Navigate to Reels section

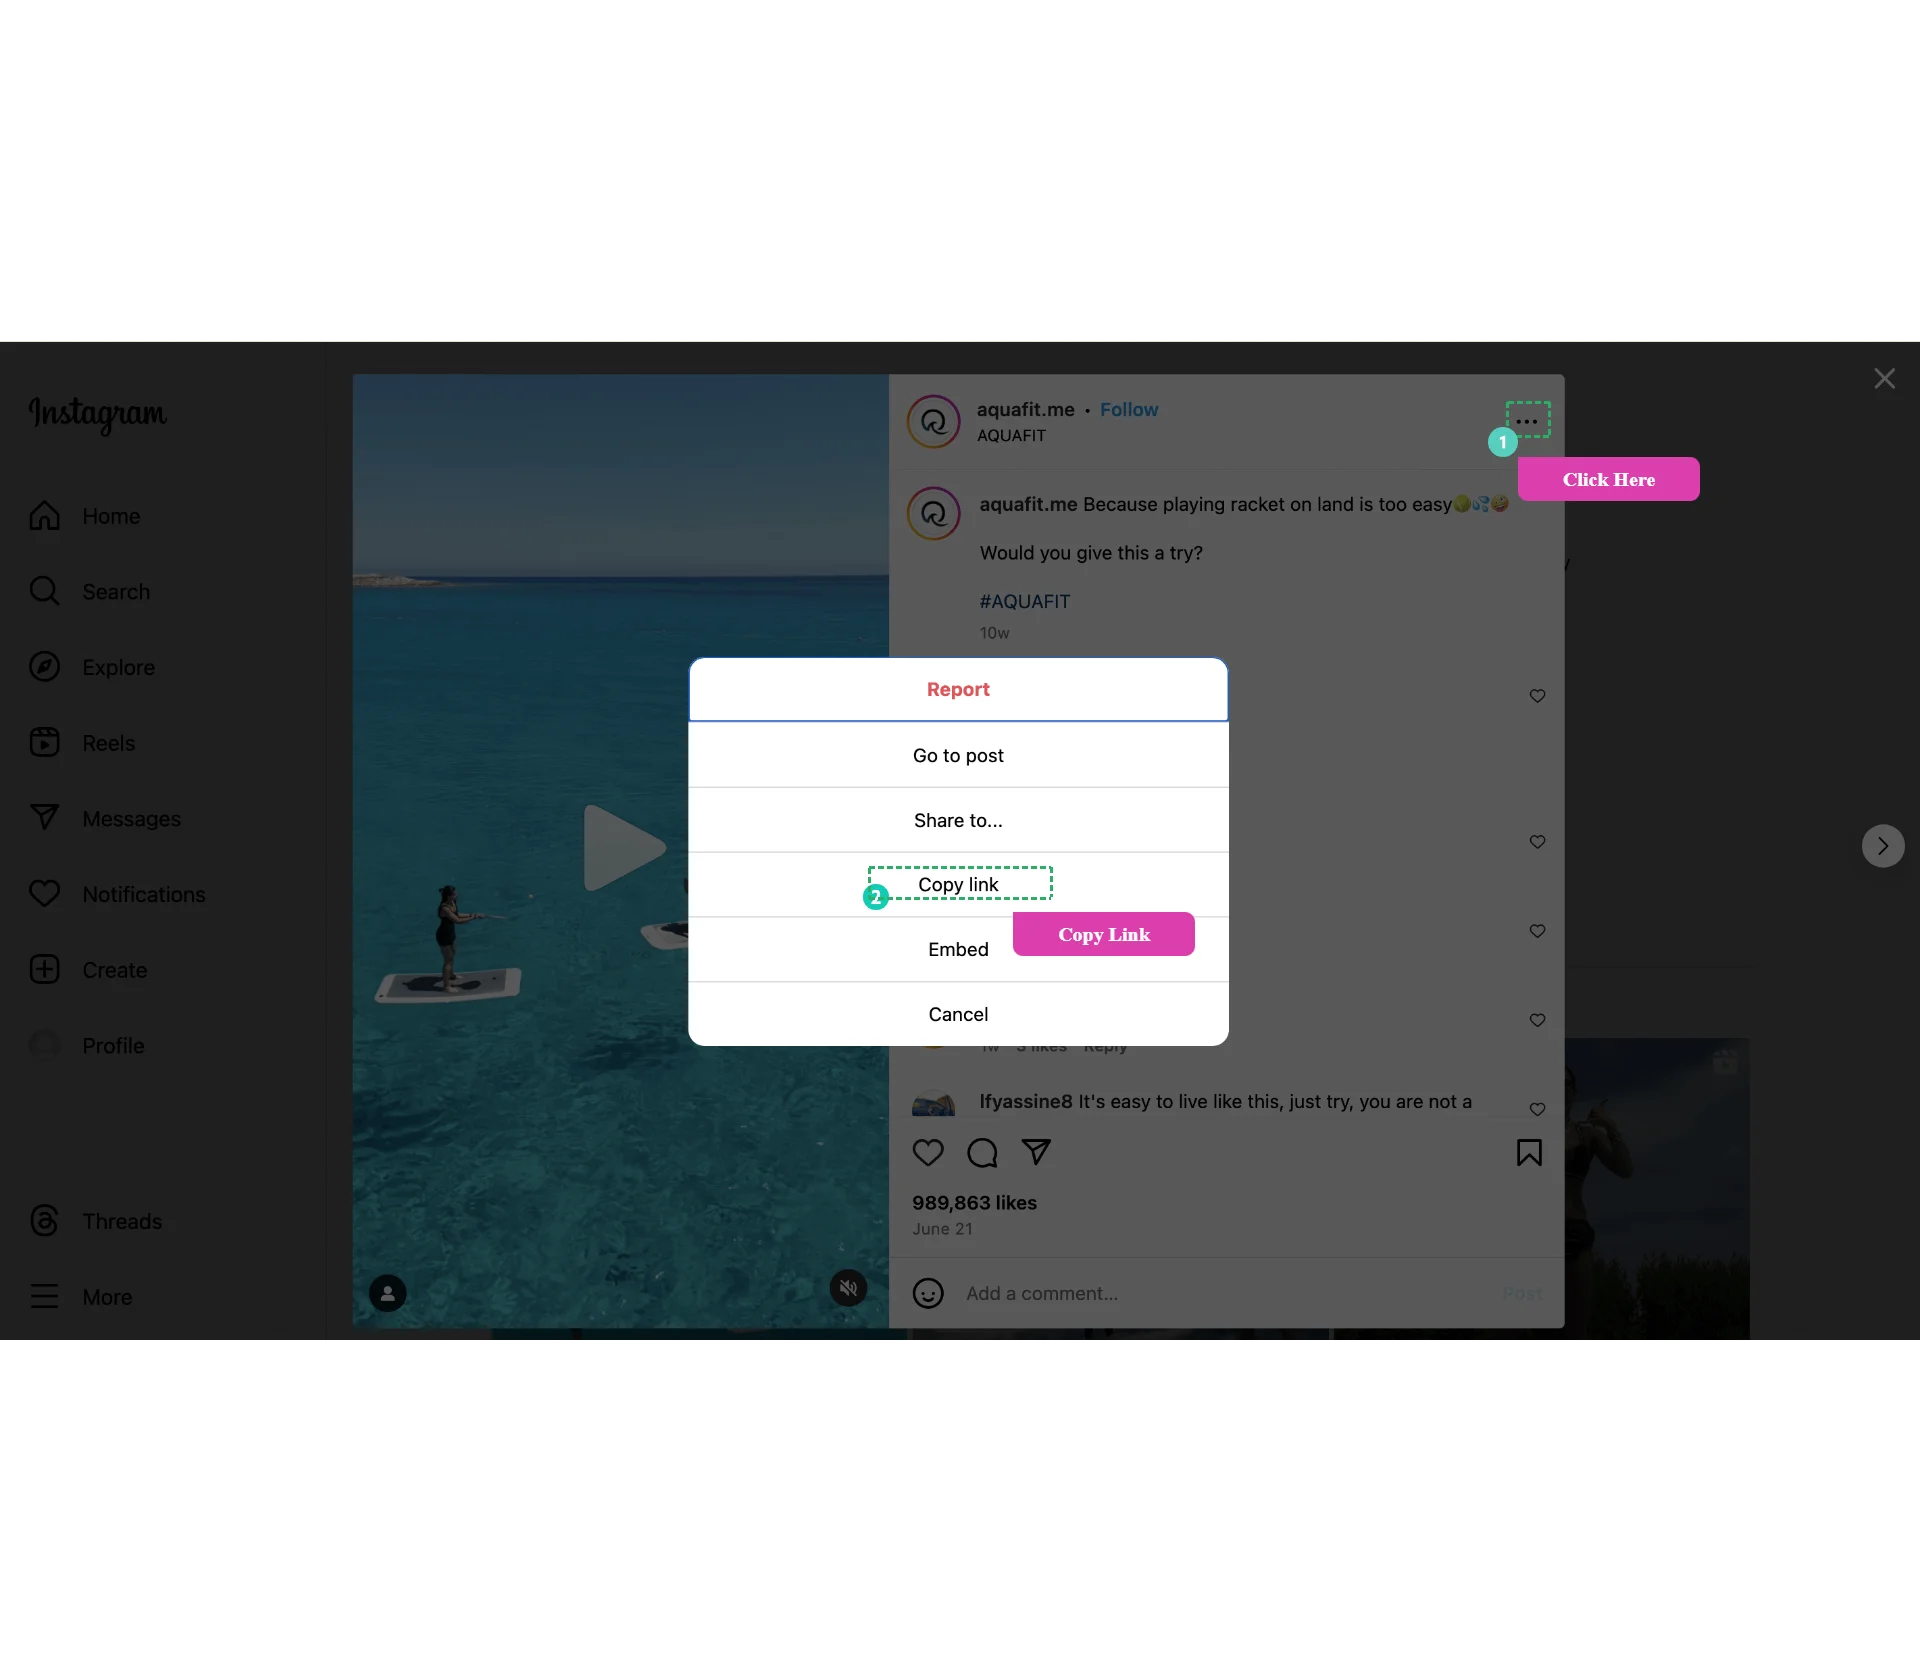106,743
